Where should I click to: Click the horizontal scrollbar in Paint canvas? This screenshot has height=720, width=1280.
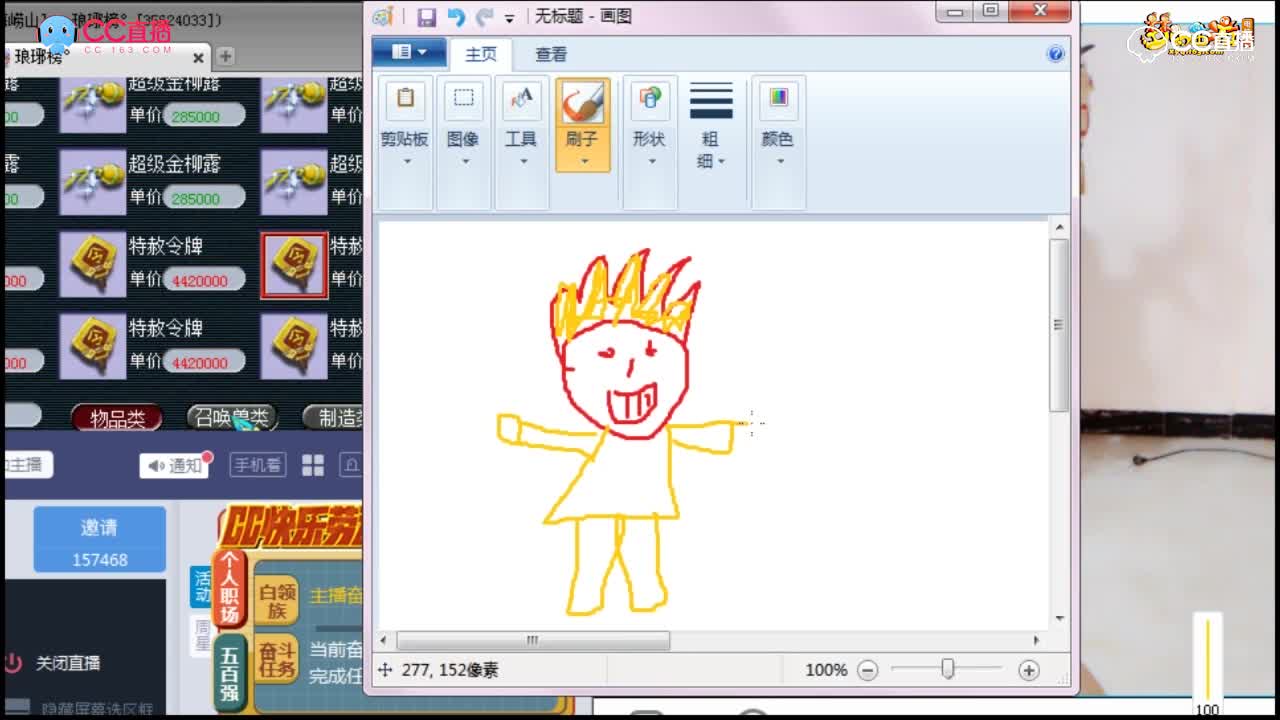(533, 641)
